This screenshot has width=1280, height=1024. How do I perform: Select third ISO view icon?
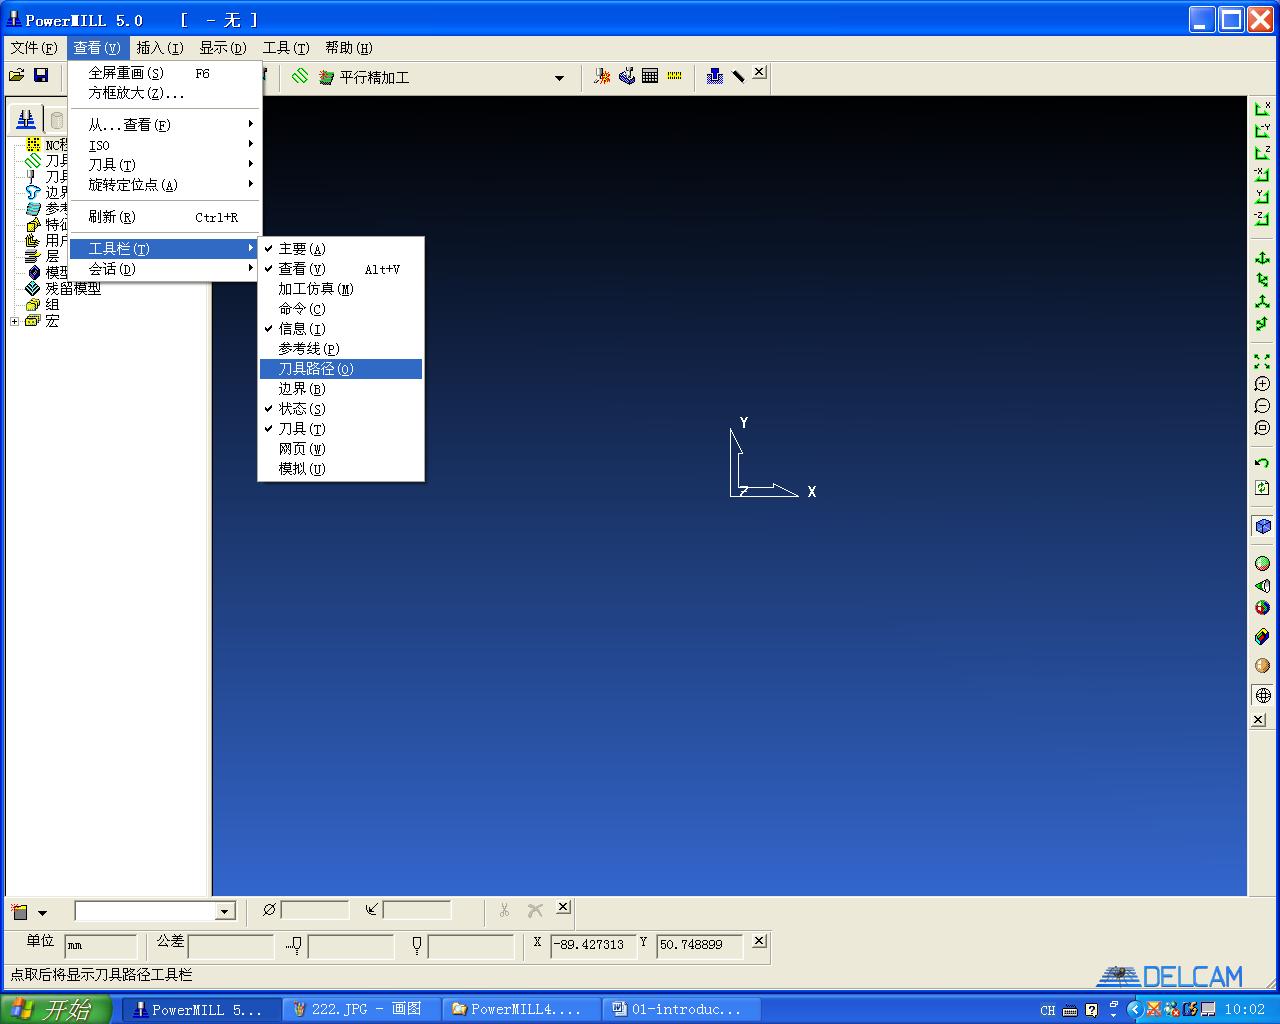click(x=1262, y=302)
